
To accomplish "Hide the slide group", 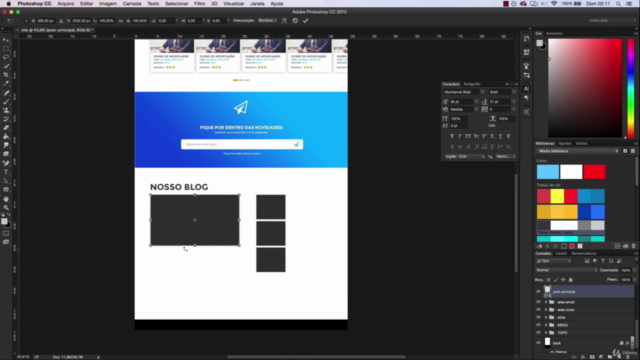I will 538,318.
